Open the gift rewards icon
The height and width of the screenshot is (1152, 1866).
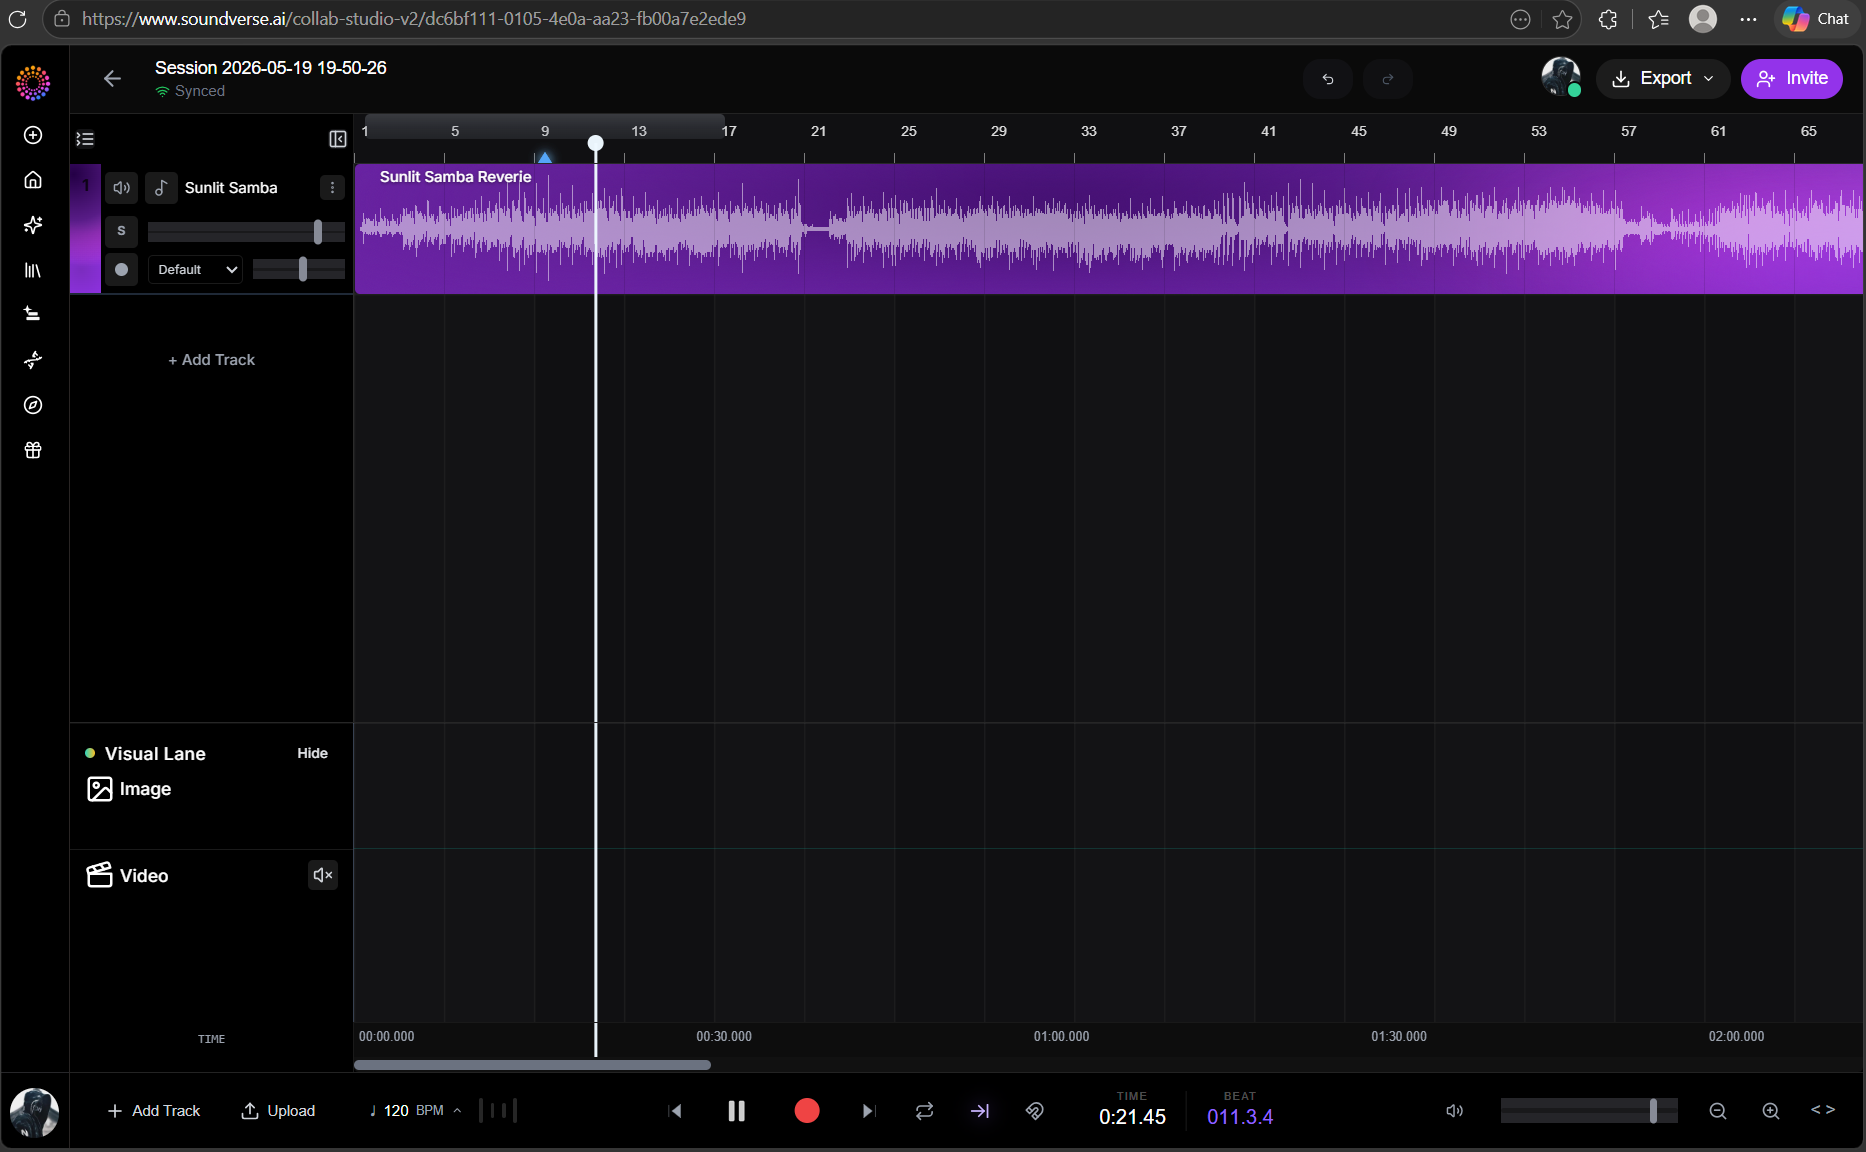click(x=33, y=450)
